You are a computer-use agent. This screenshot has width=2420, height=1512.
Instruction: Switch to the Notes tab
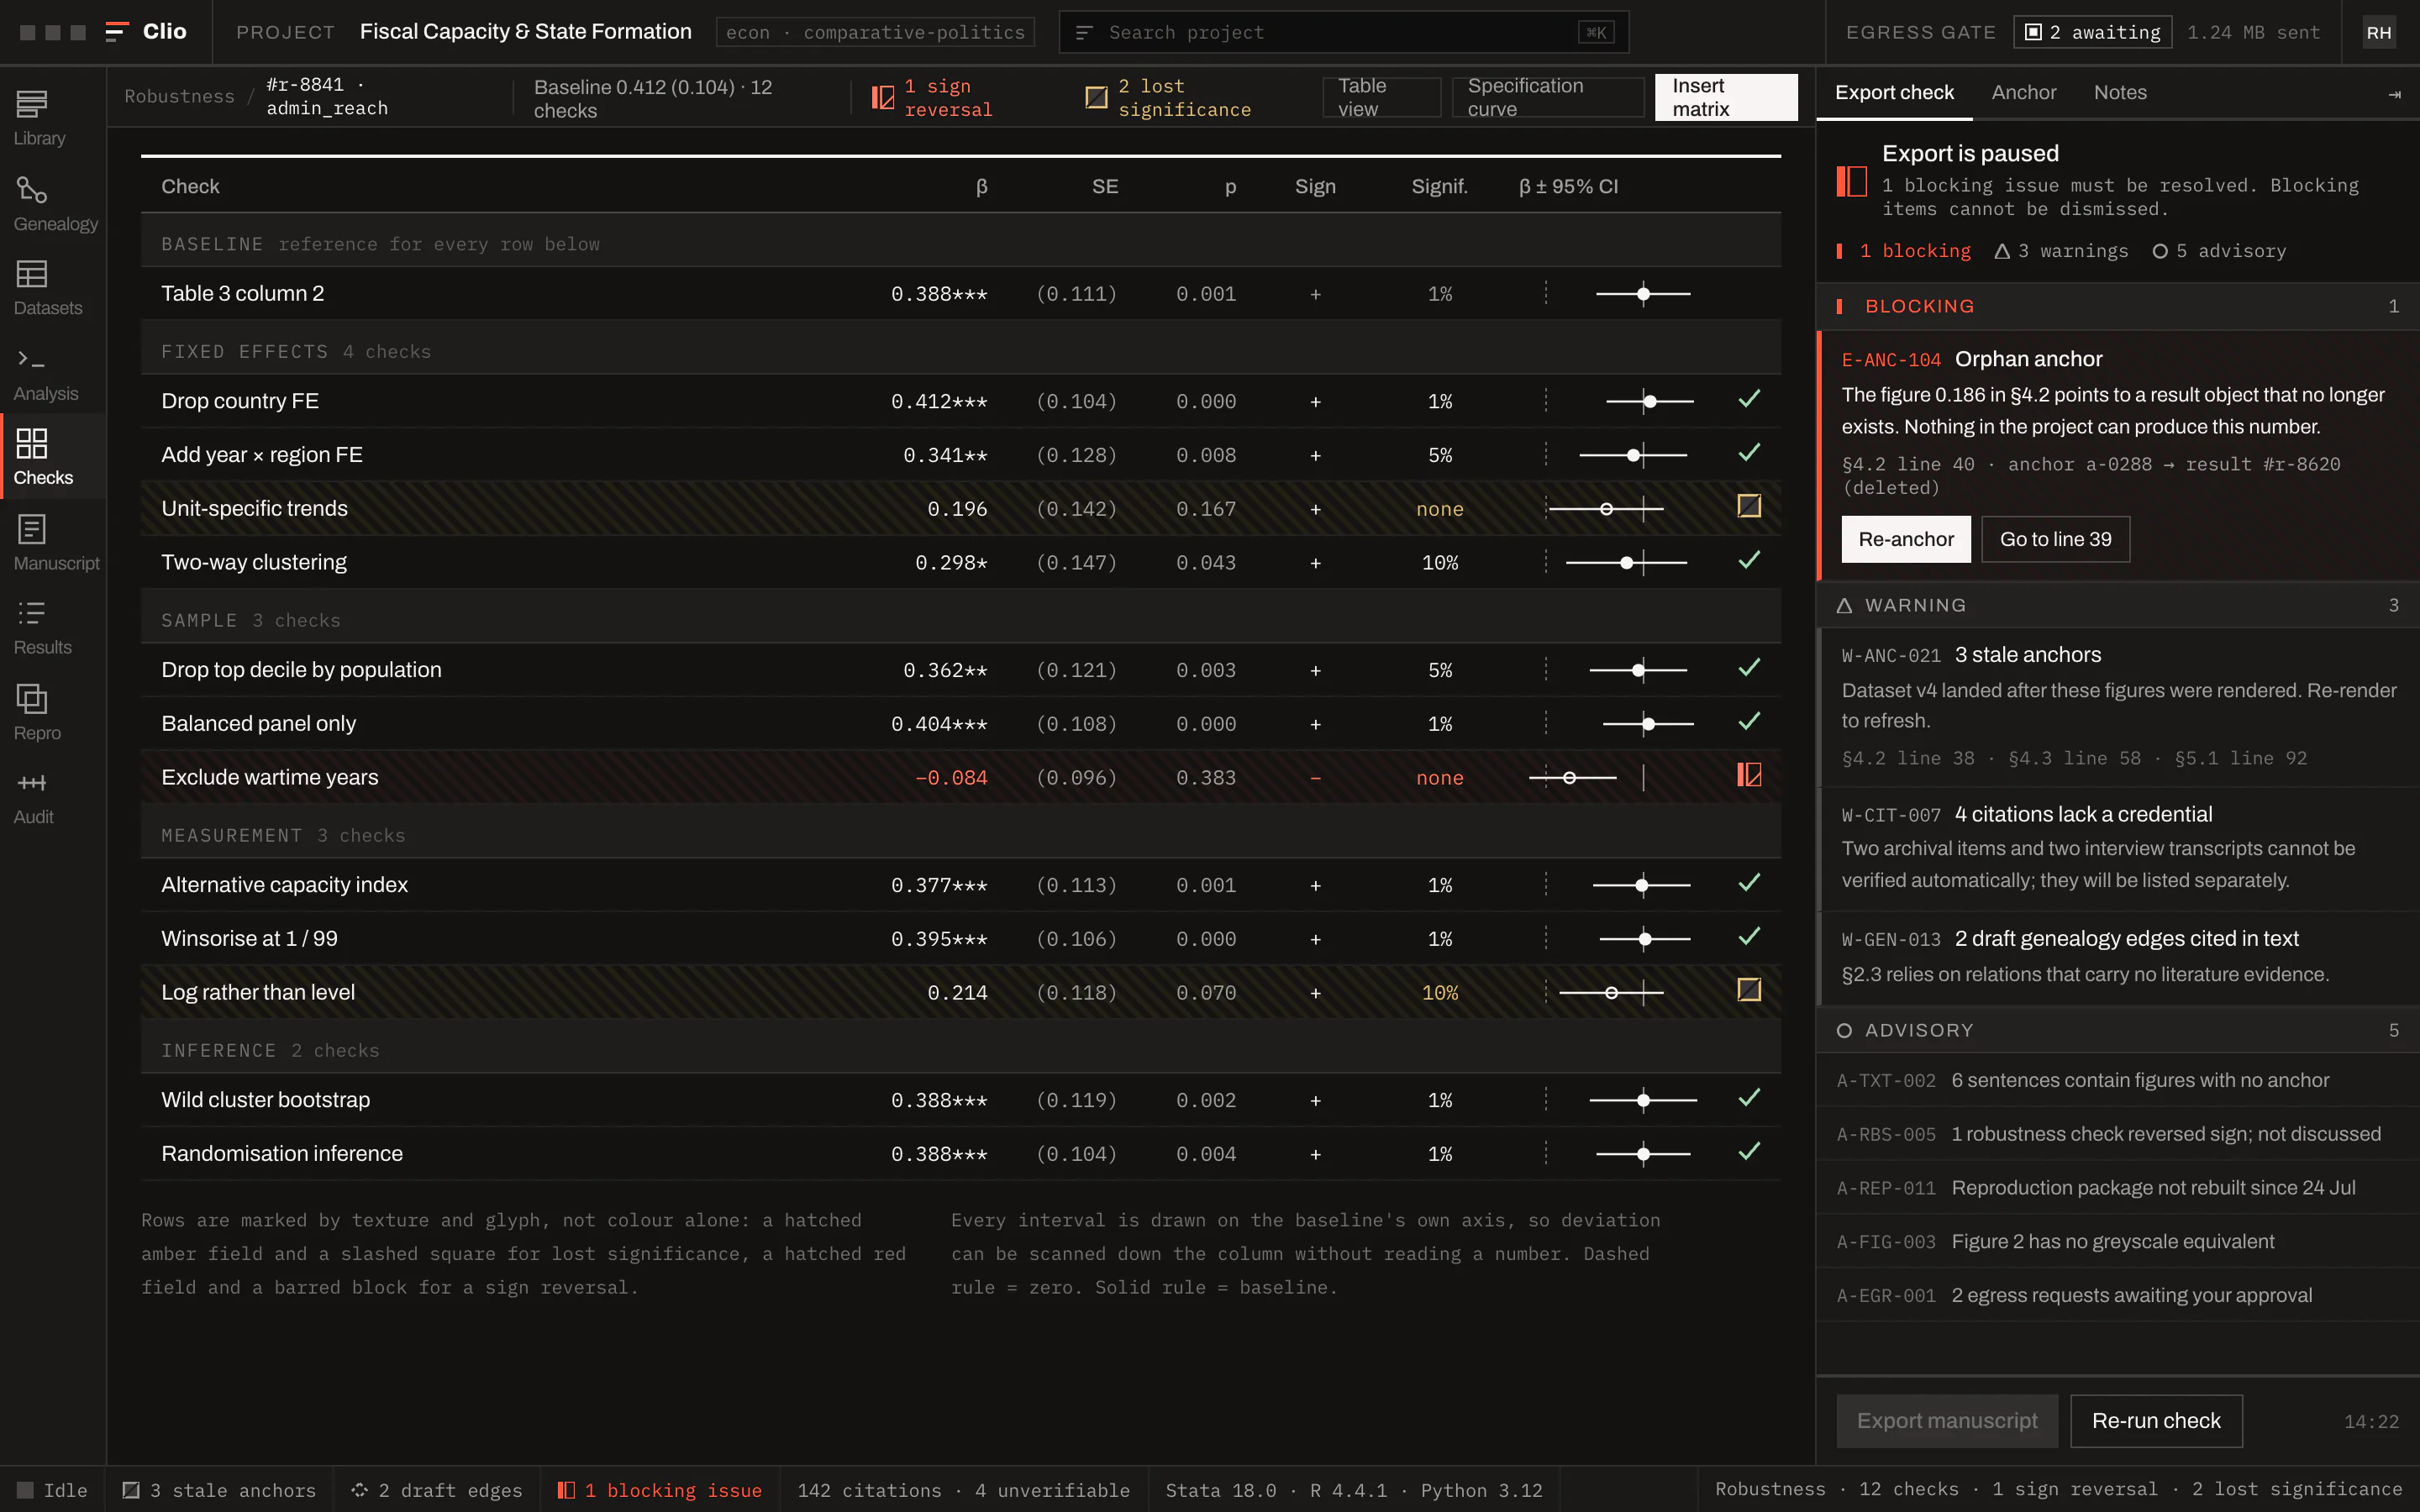pyautogui.click(x=2120, y=93)
